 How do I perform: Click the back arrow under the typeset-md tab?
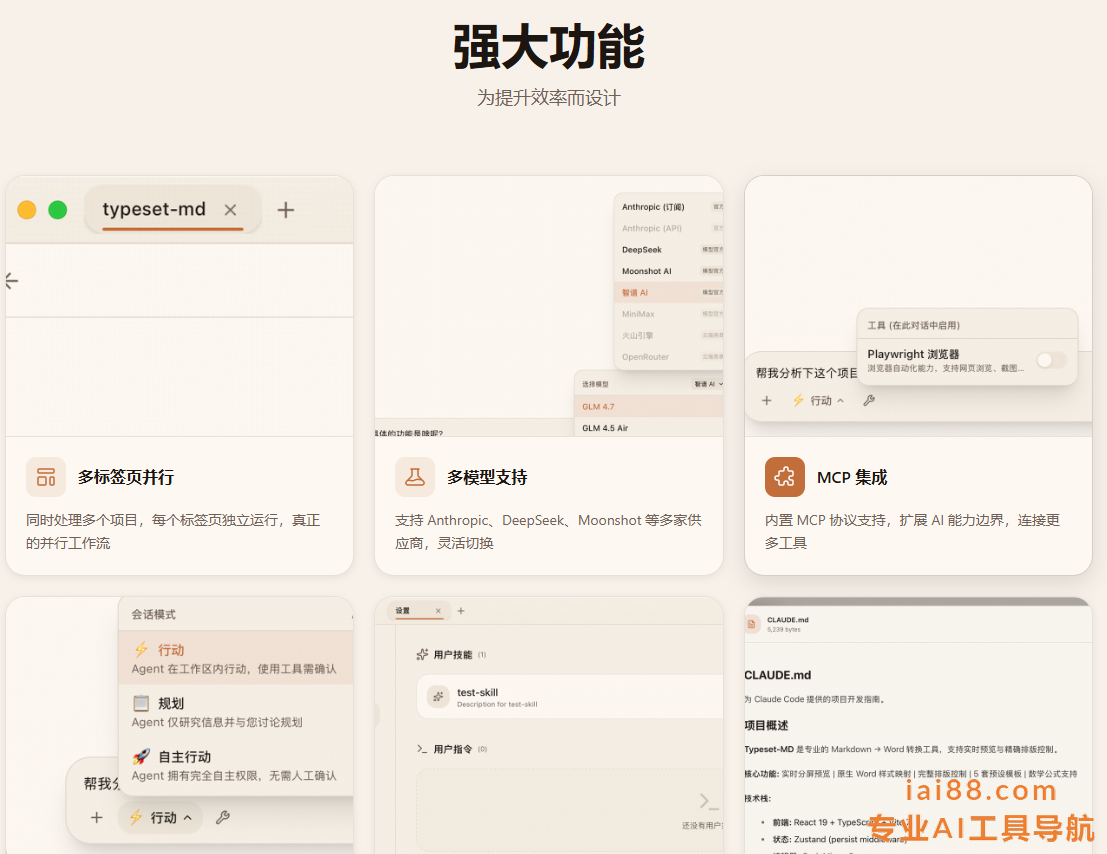[12, 281]
